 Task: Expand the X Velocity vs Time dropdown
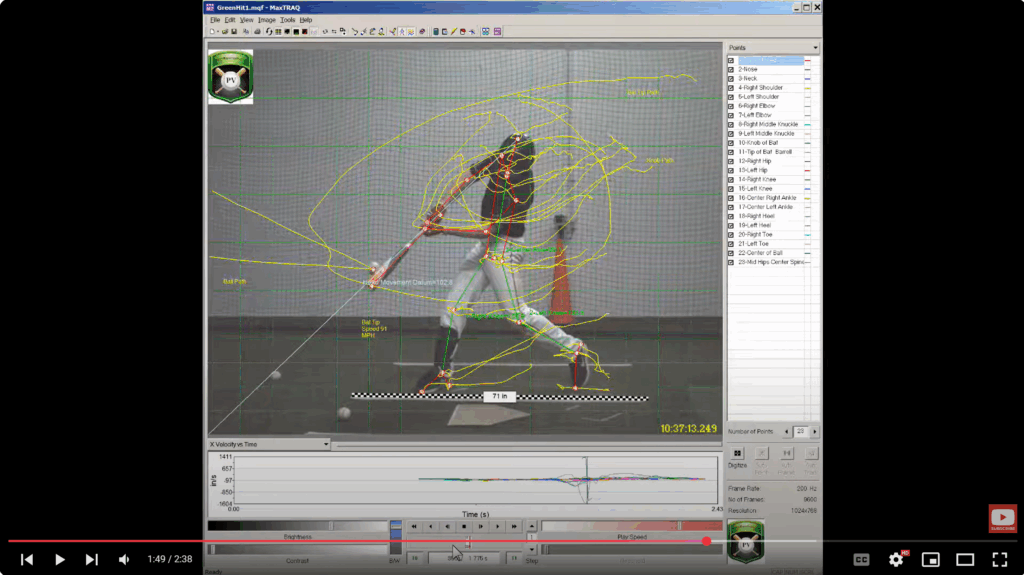tap(326, 444)
